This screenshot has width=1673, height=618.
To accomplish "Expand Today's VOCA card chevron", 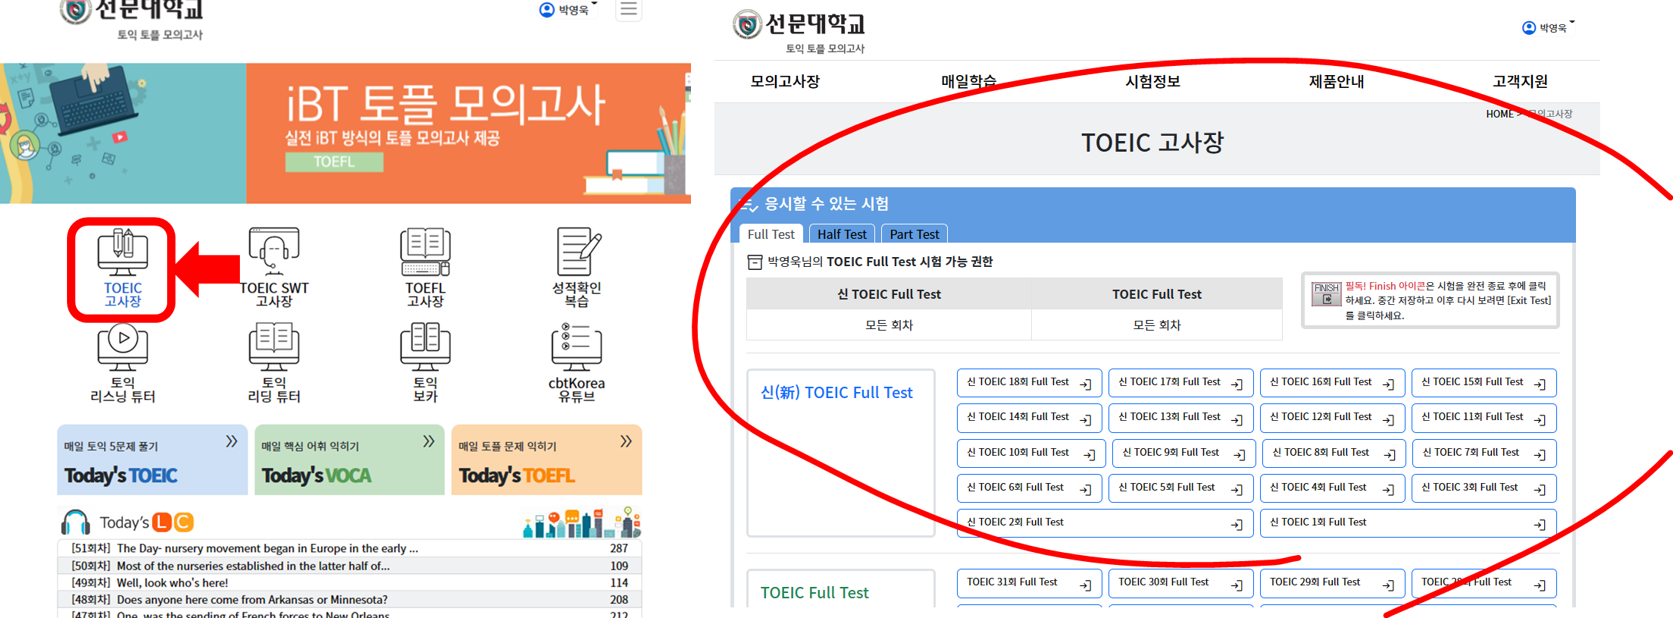I will coord(428,441).
